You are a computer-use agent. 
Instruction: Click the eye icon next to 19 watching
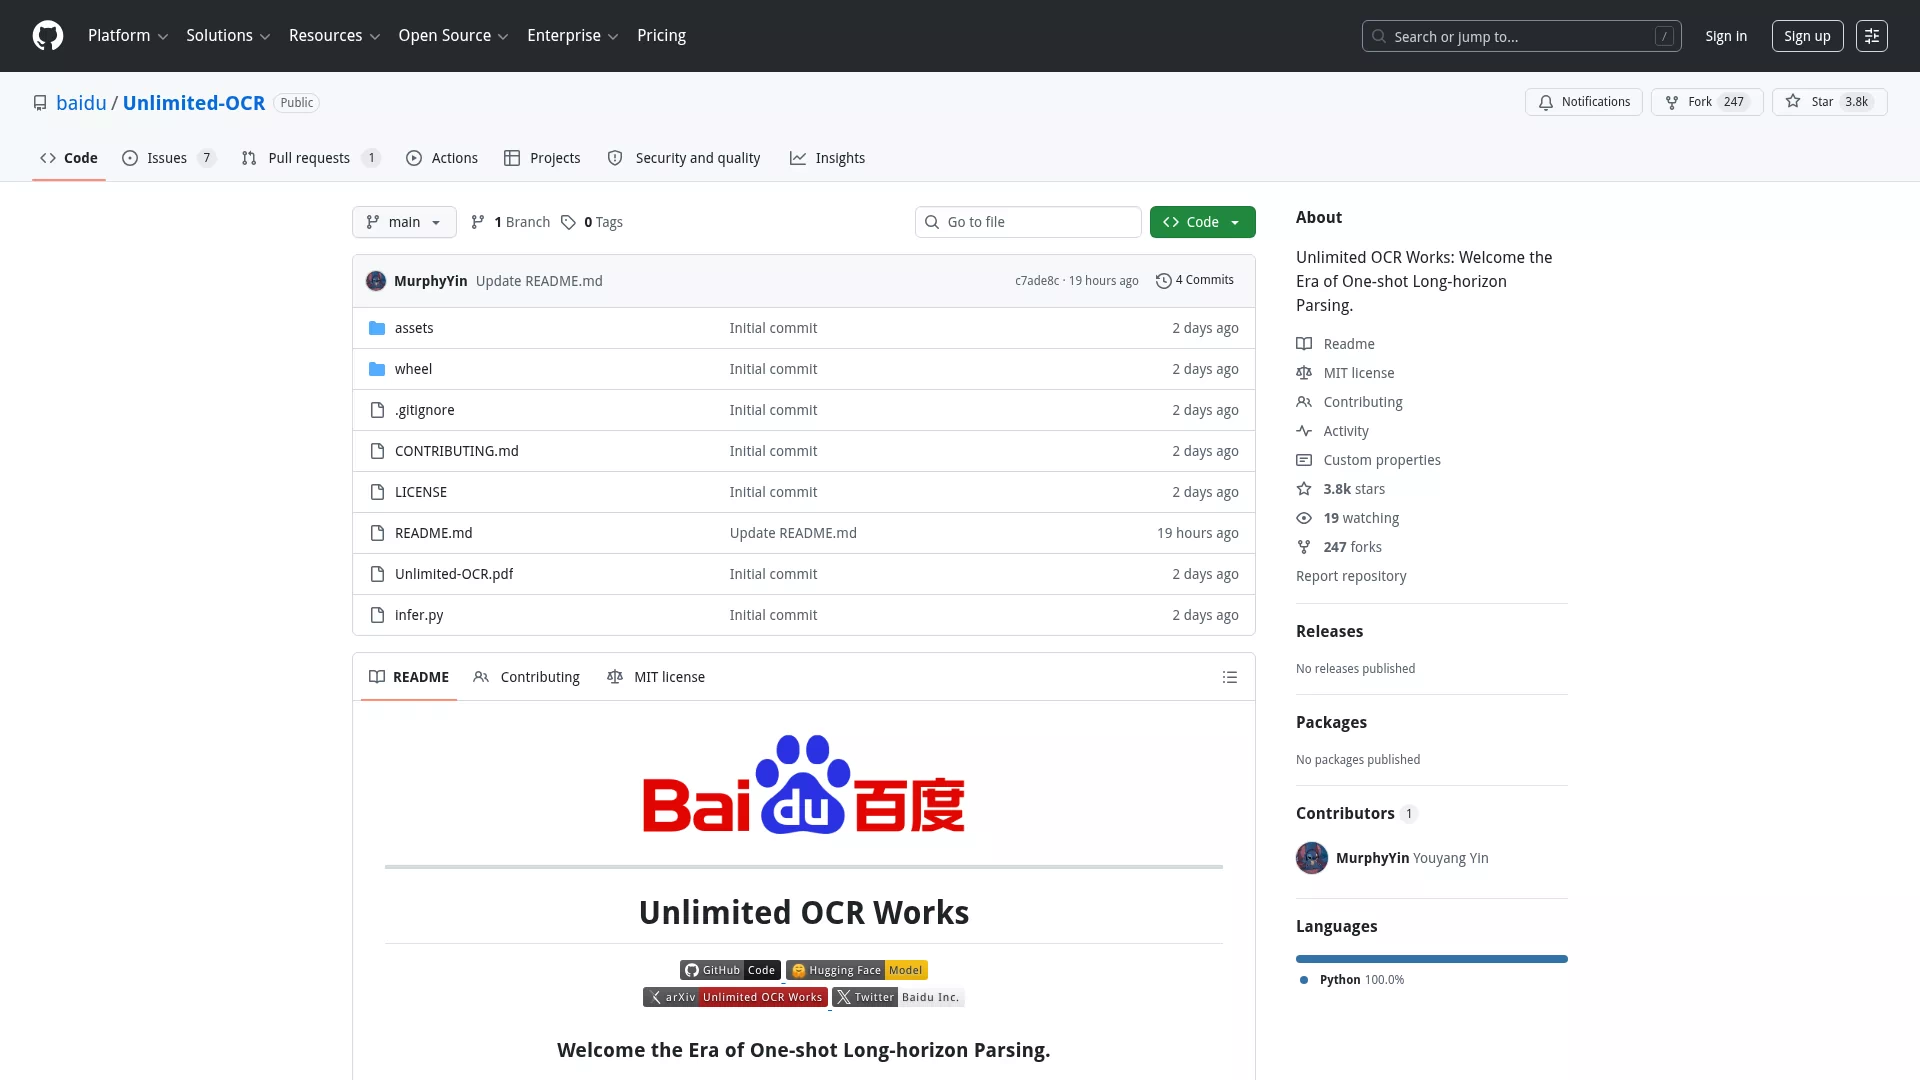coord(1304,518)
